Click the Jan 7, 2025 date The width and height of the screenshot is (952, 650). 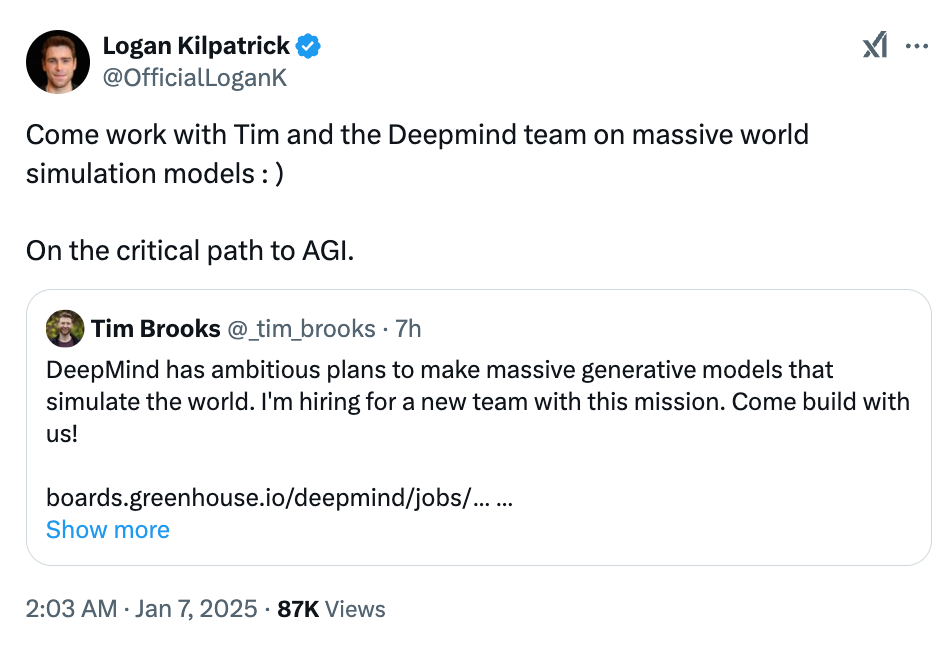[196, 609]
